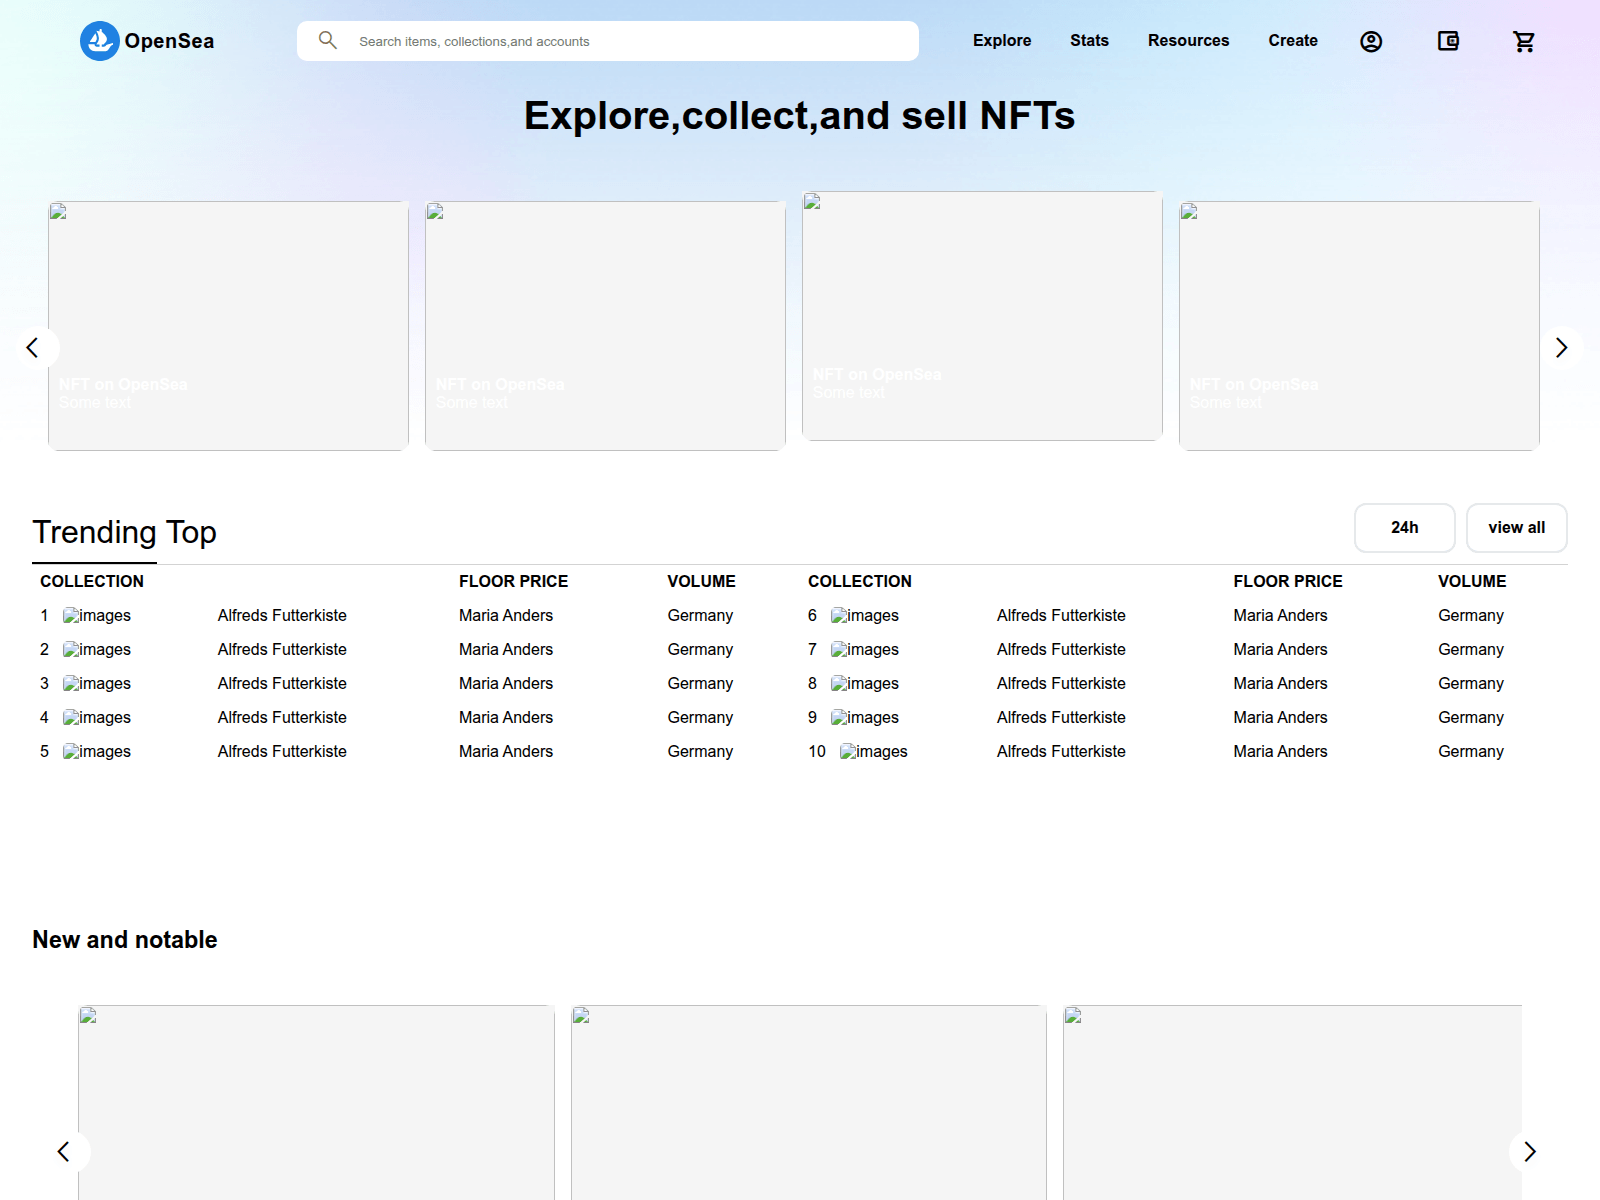The width and height of the screenshot is (1600, 1200).
Task: Open the Create menu item
Action: tap(1293, 41)
